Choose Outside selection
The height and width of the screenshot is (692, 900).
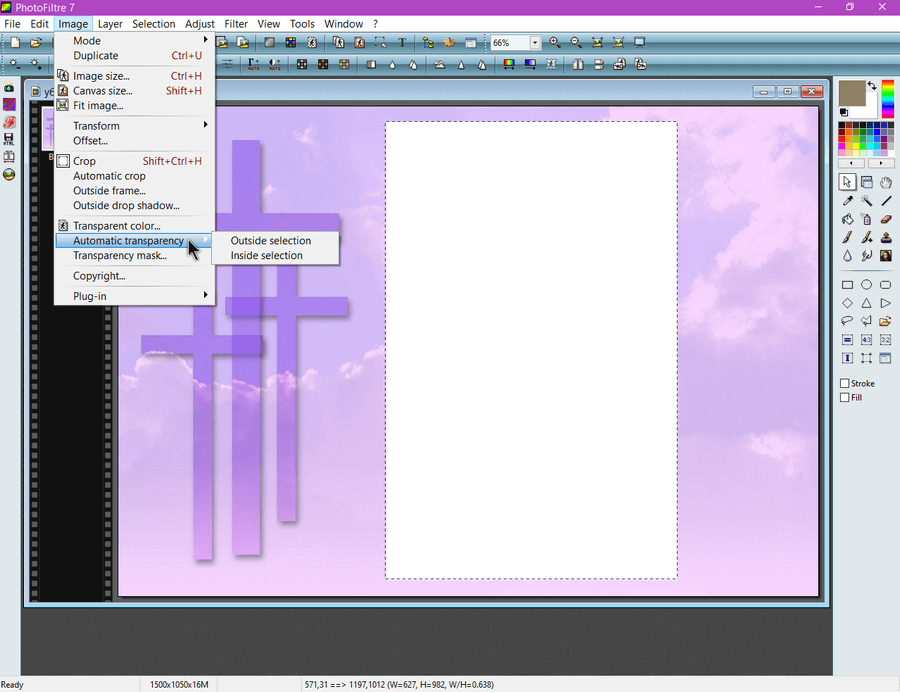276,240
